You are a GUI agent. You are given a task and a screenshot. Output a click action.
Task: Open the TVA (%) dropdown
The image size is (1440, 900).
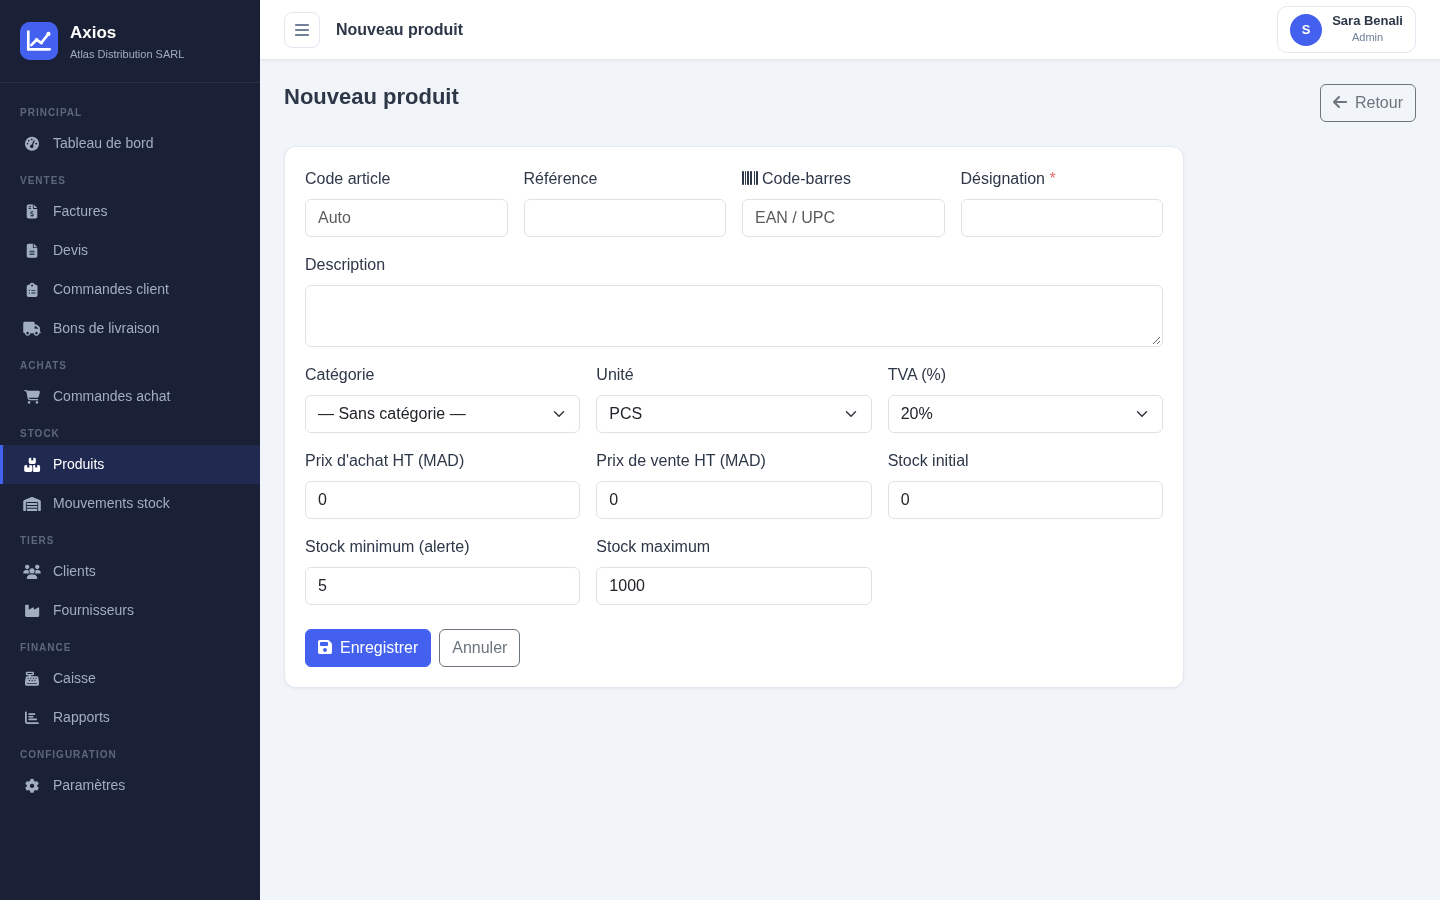click(1025, 414)
